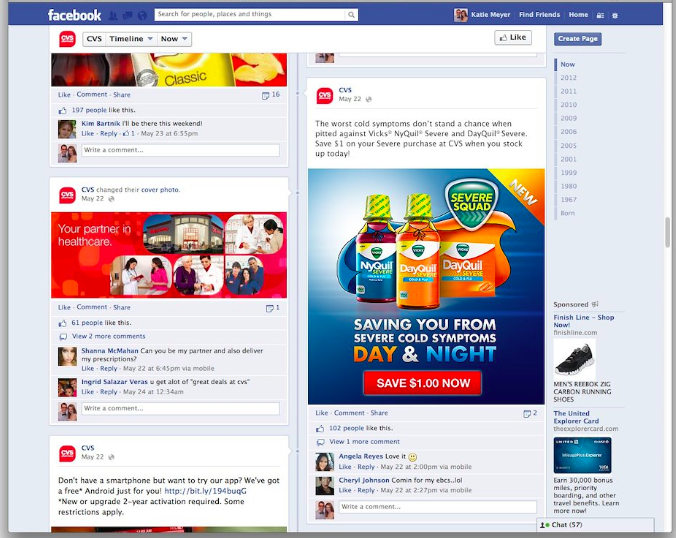Jump to 2009 on timeline navigator
Viewport: 676px width, 538px height.
[568, 118]
